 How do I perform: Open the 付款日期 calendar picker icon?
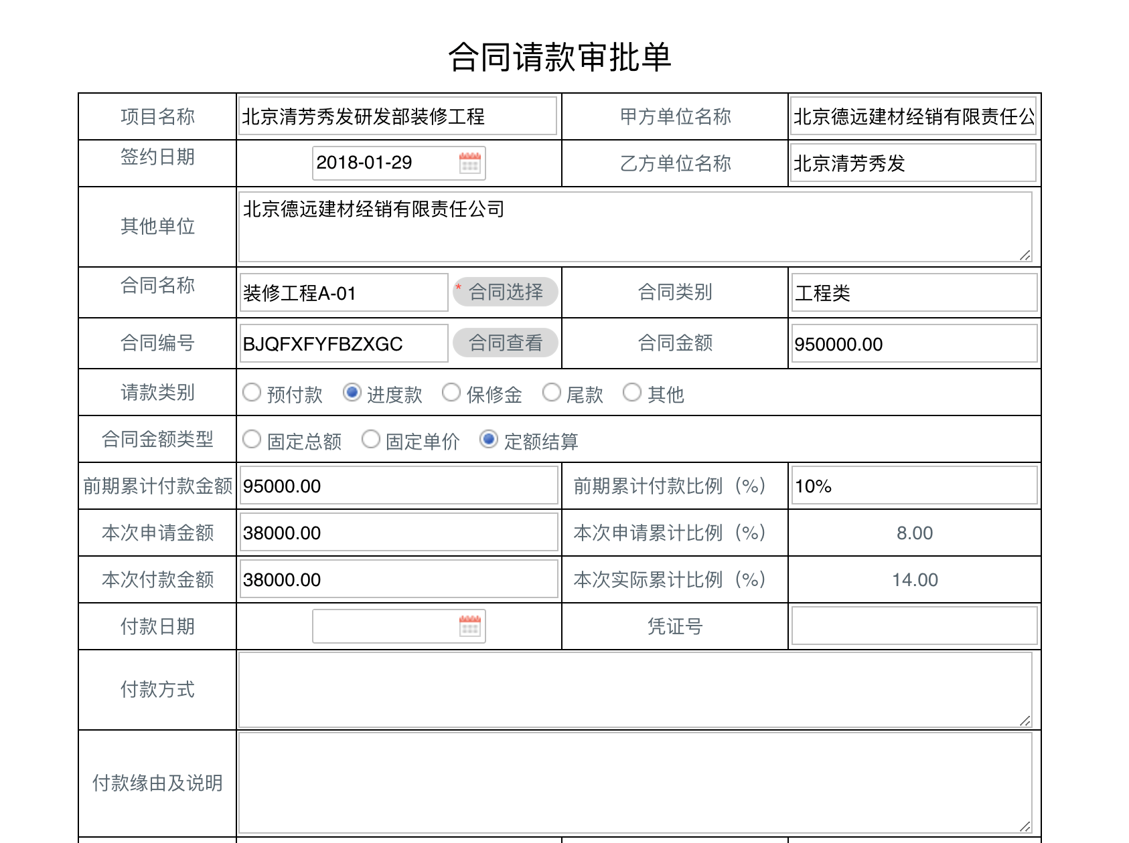470,625
